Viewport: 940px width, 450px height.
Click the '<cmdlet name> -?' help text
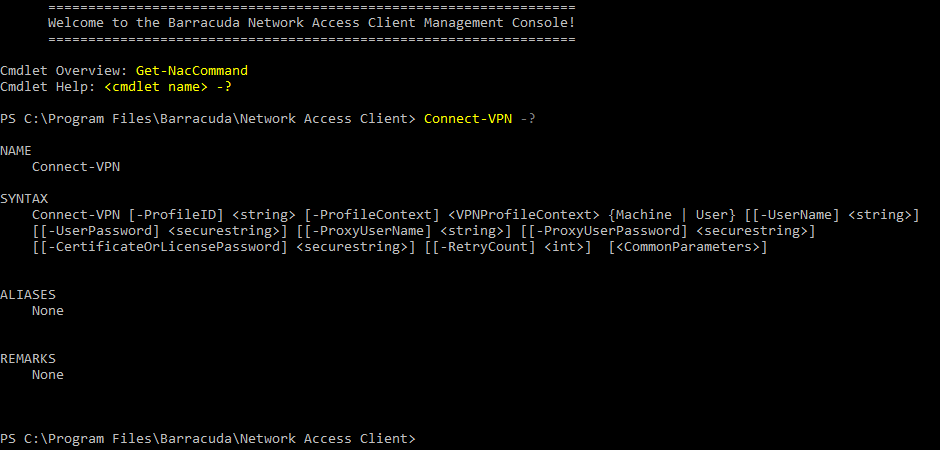(x=168, y=87)
